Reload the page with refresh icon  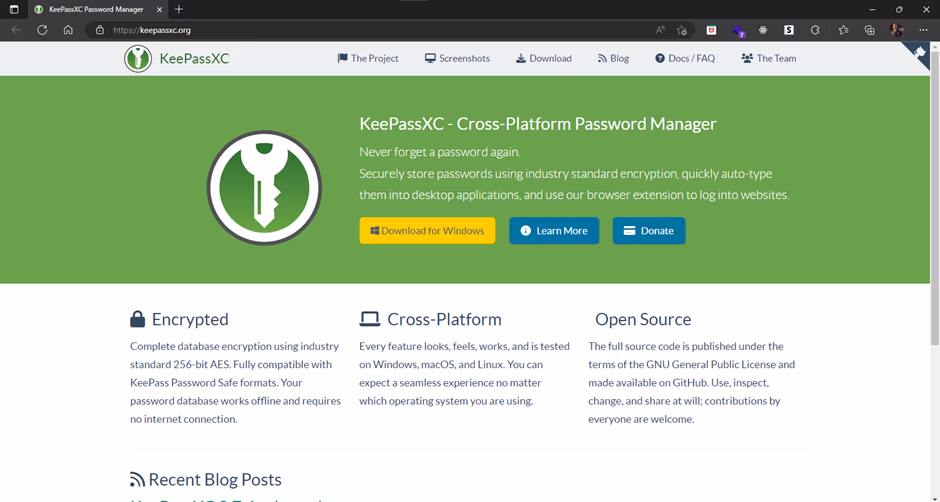42,30
